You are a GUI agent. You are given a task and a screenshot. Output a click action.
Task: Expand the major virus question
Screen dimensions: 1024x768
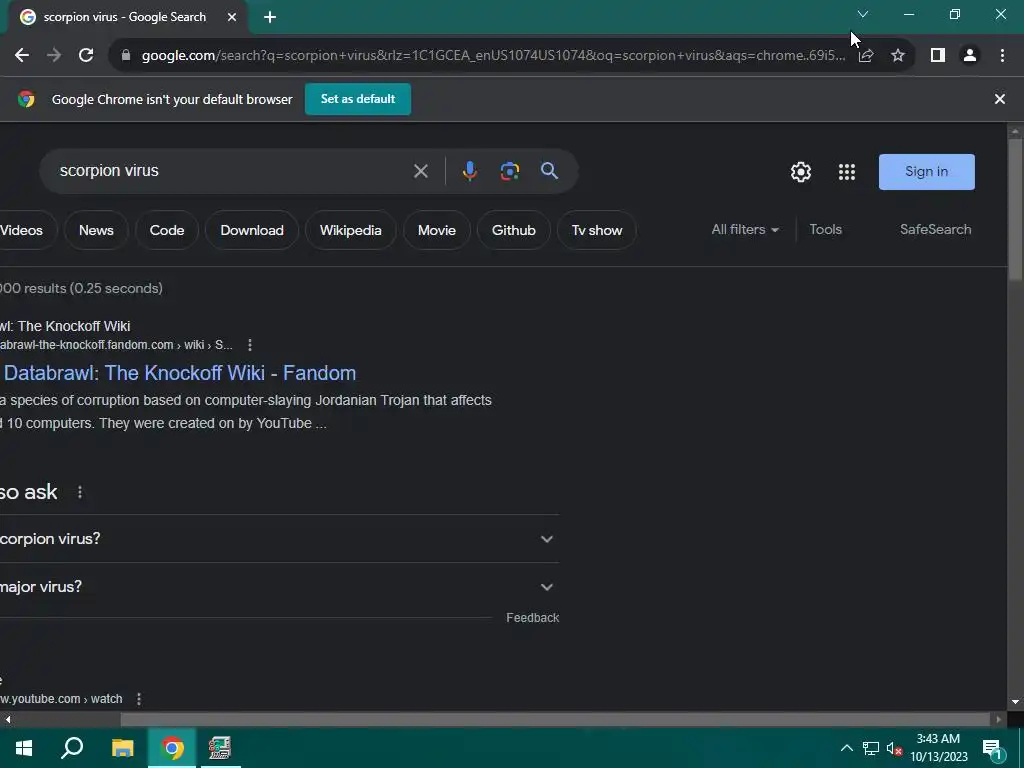280,586
